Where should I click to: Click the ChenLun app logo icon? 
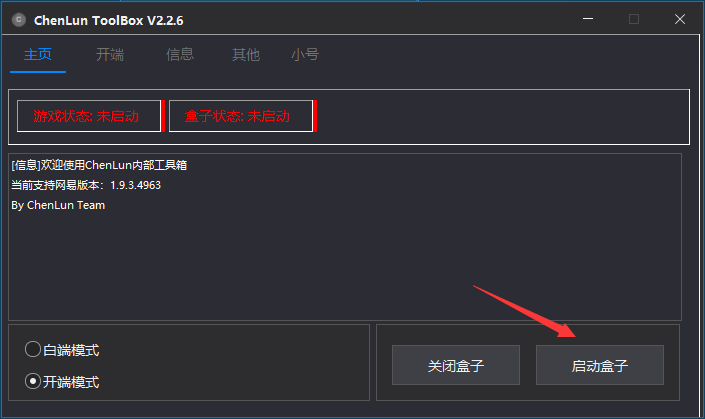click(19, 20)
